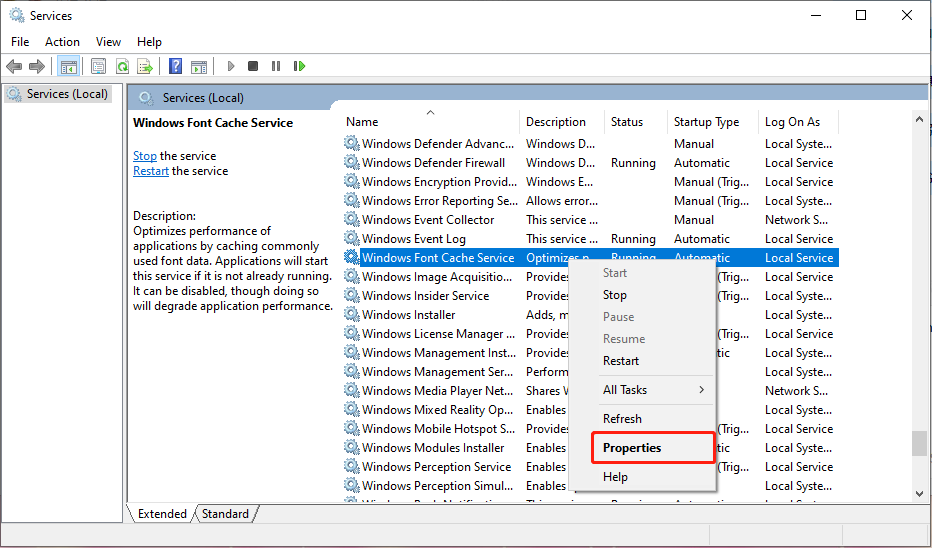932x548 pixels.
Task: Expand the All Tasks submenu
Action: 652,390
